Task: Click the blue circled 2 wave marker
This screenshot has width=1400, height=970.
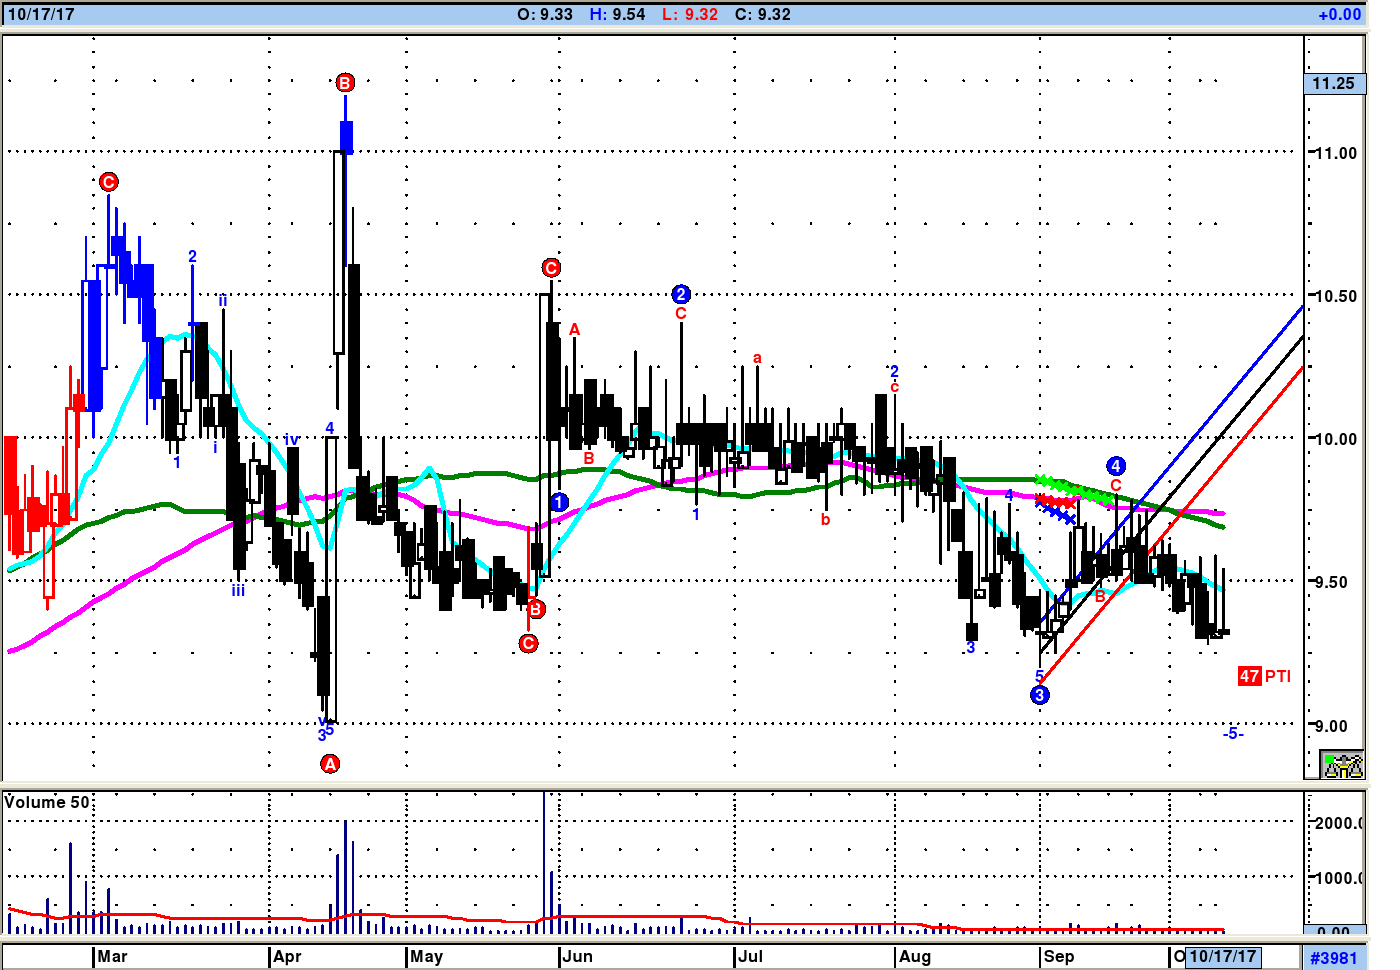Action: (x=681, y=294)
